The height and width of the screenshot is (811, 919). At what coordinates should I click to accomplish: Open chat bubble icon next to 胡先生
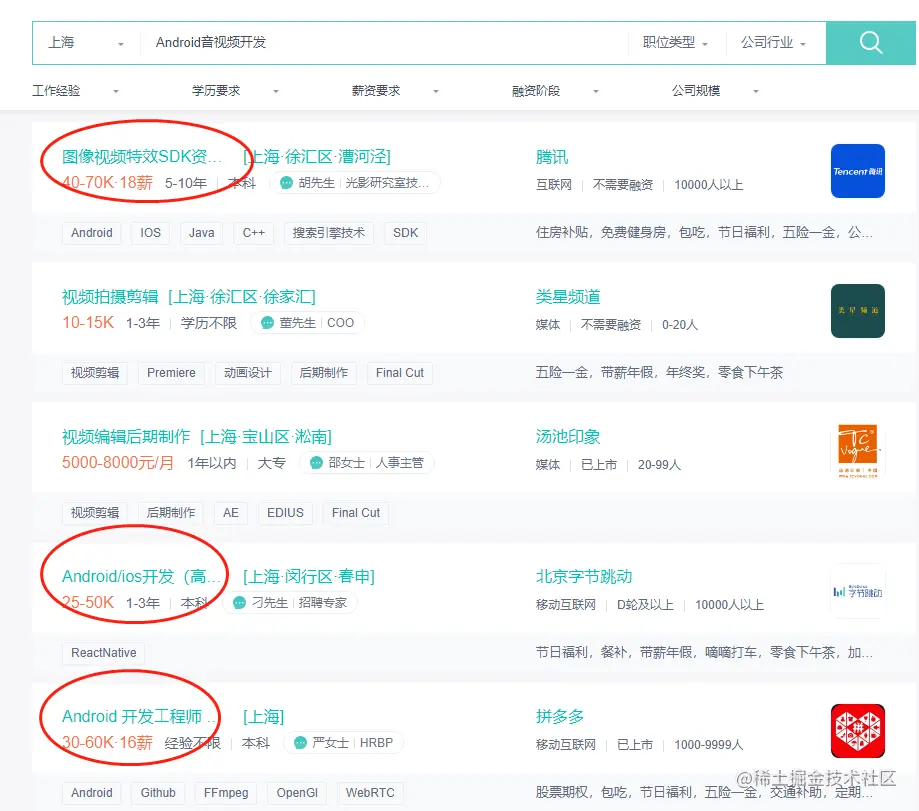click(288, 183)
